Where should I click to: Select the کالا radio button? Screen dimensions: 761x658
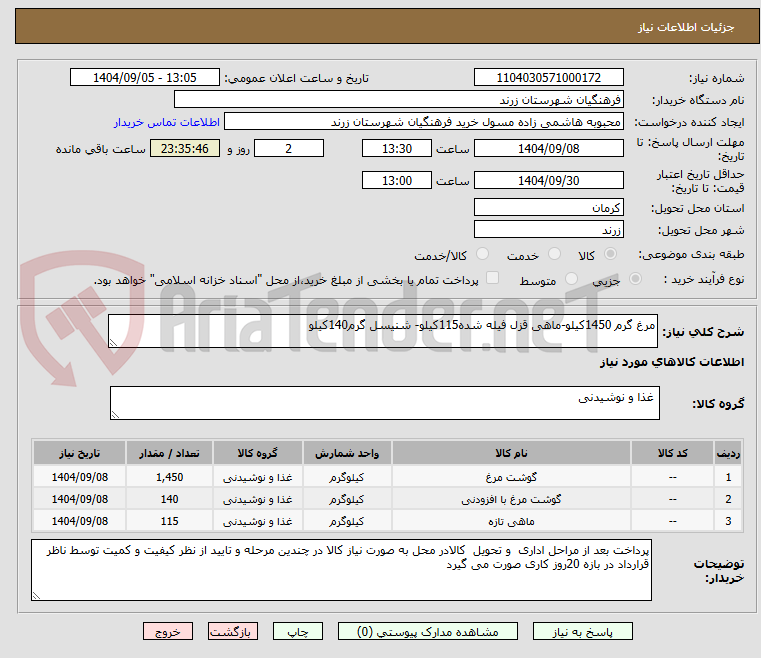[611, 254]
